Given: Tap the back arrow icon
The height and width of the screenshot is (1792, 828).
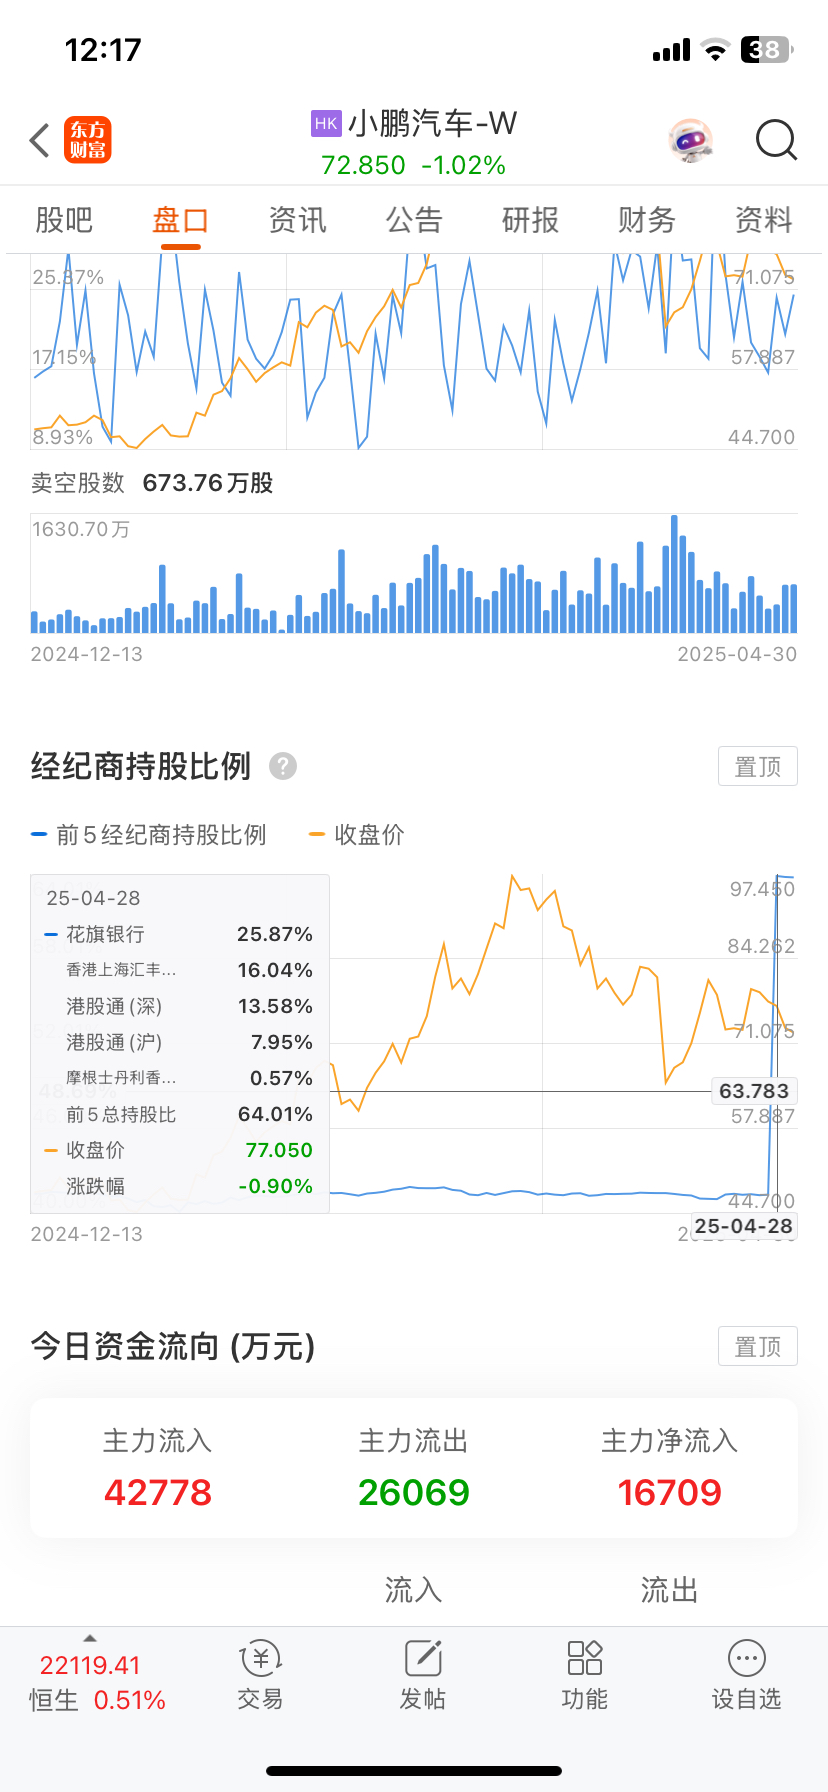Looking at the screenshot, I should tap(40, 141).
